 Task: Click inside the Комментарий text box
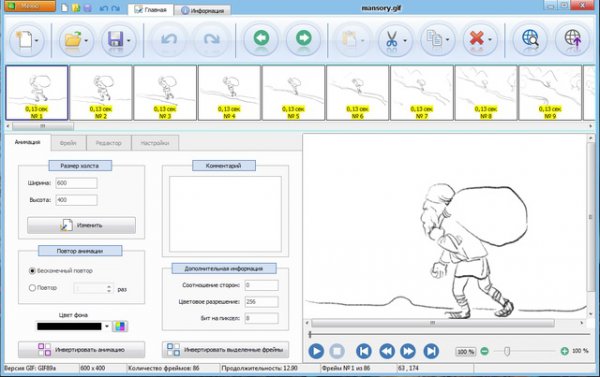click(225, 214)
